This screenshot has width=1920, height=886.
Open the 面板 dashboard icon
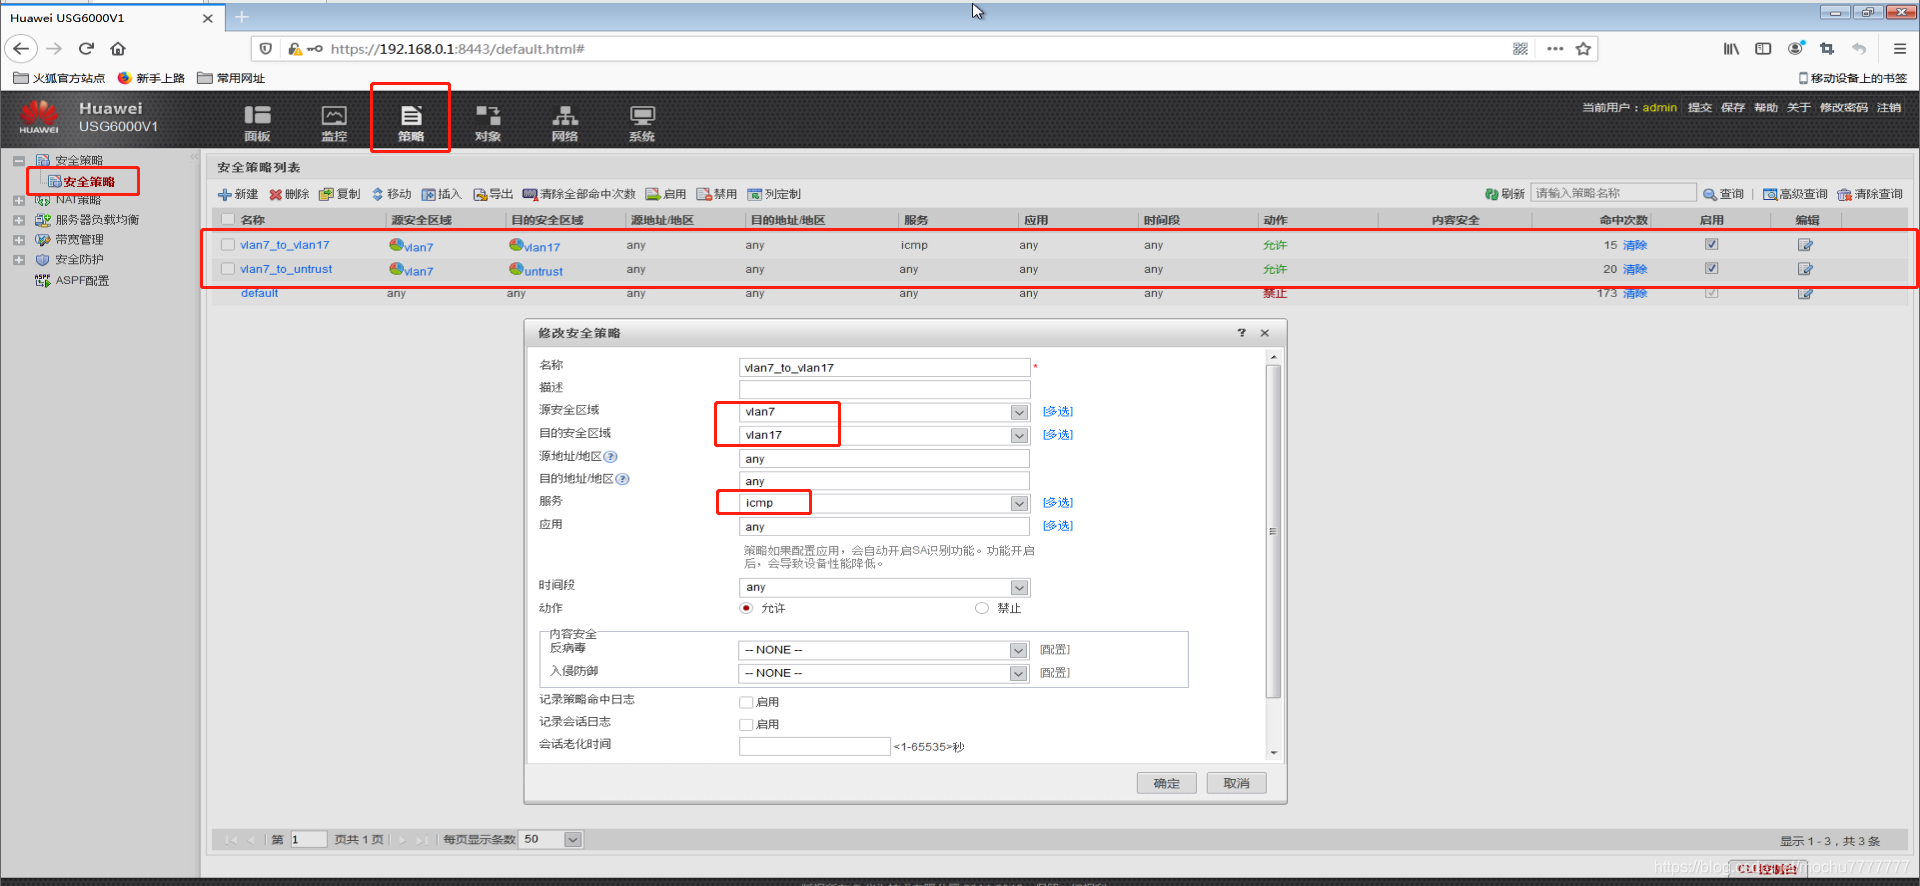tap(257, 122)
